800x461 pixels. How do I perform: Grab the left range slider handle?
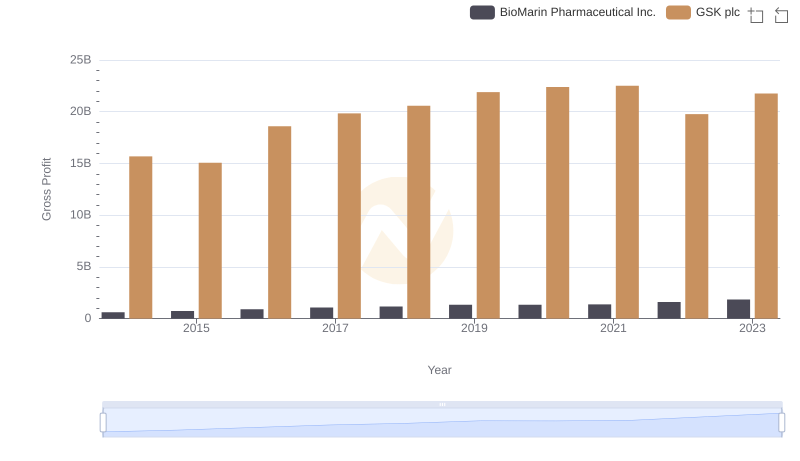[x=103, y=423]
